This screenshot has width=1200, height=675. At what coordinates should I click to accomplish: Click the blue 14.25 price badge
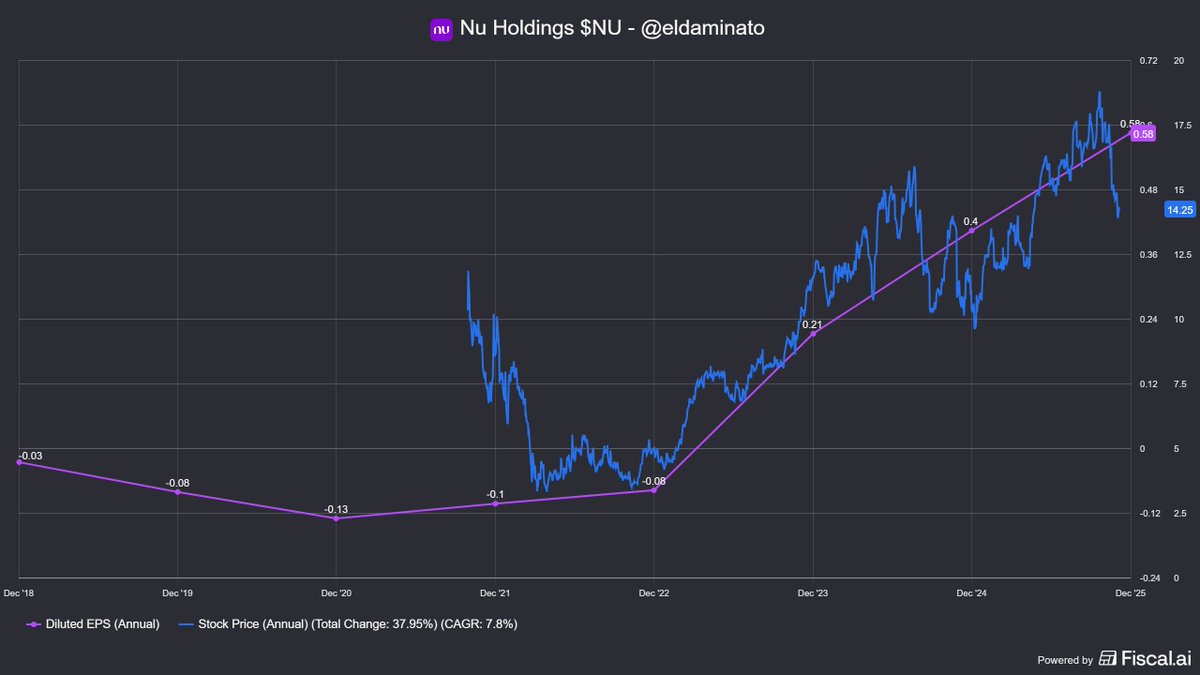point(1181,210)
